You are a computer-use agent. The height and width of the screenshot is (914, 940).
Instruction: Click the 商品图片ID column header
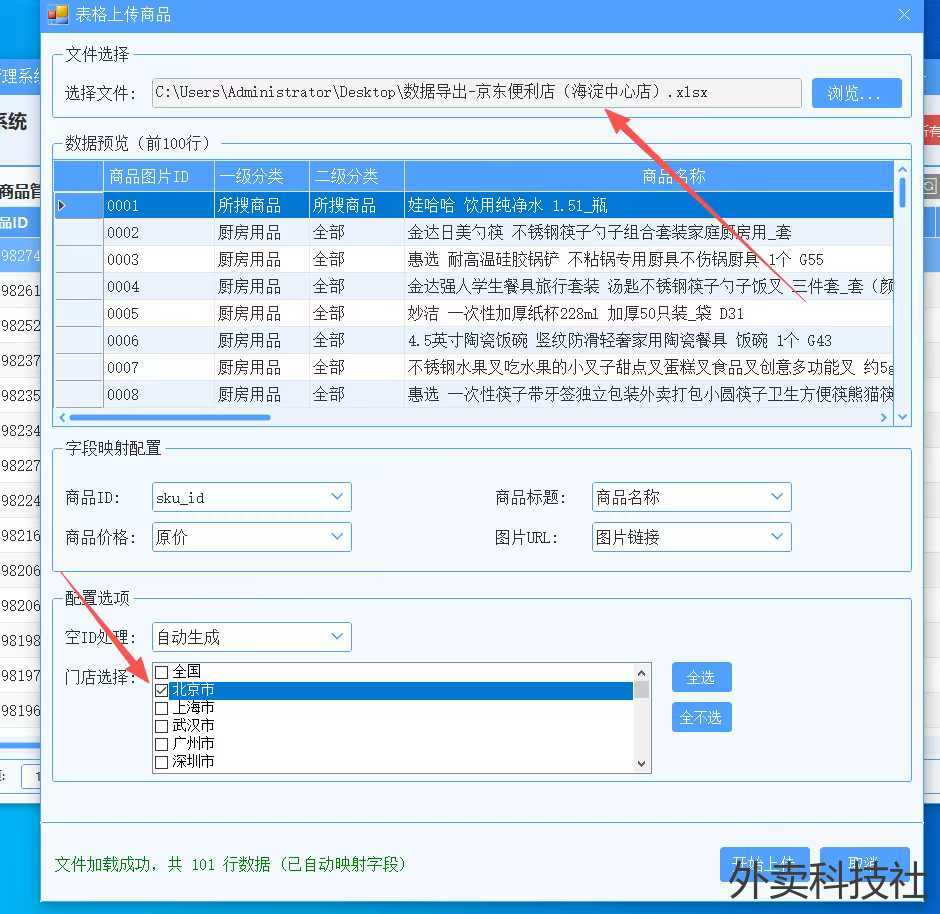(159, 176)
